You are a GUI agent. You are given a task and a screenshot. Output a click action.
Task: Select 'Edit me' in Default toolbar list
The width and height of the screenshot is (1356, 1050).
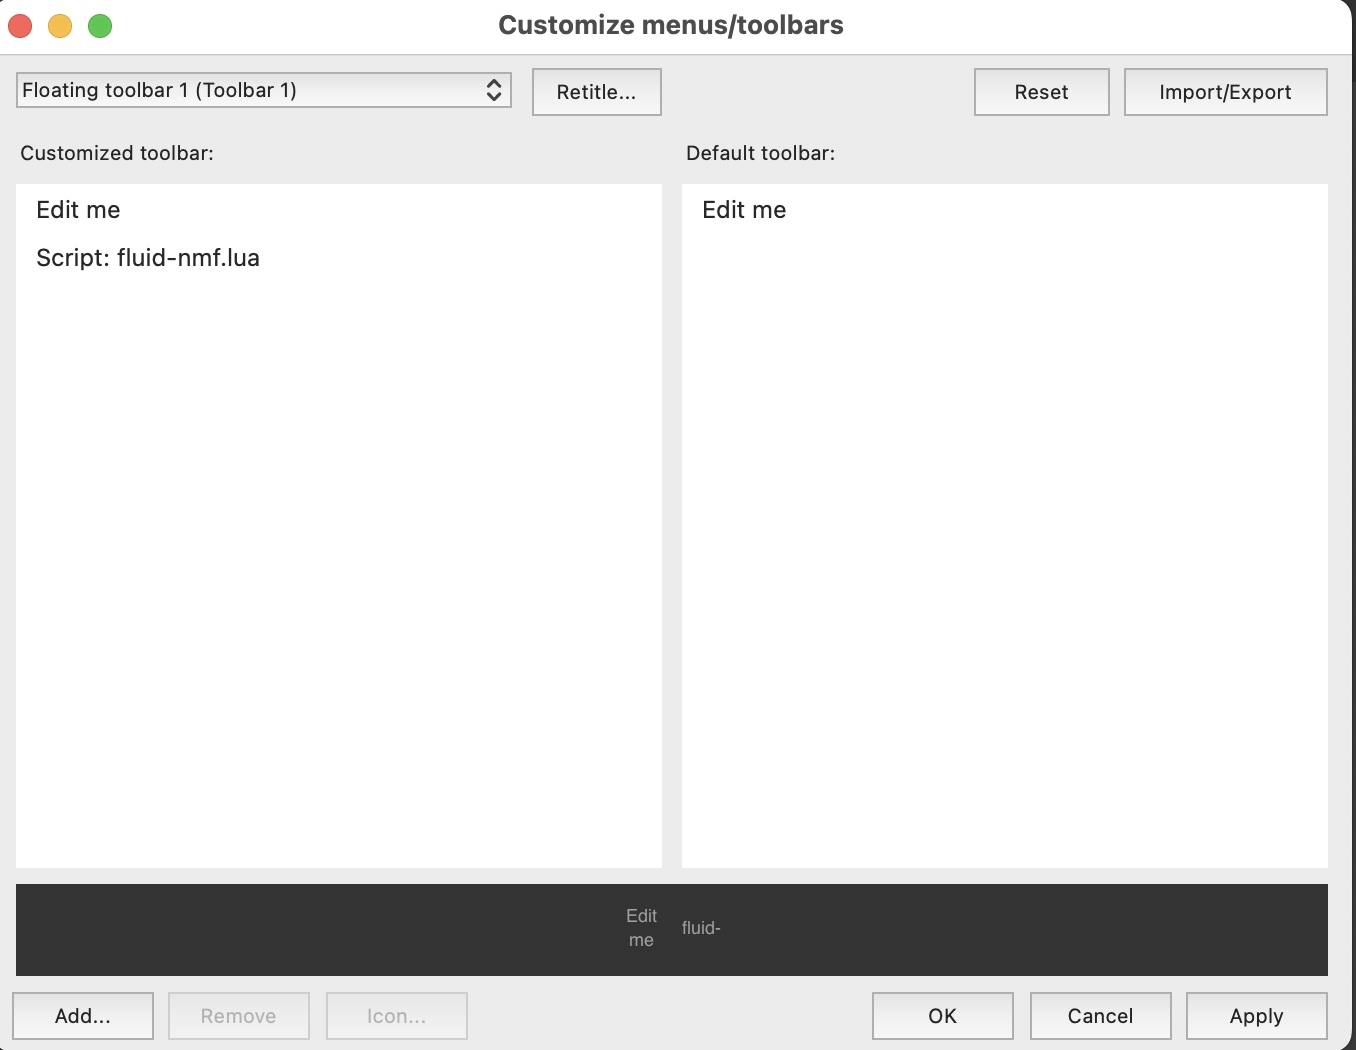(1004, 210)
